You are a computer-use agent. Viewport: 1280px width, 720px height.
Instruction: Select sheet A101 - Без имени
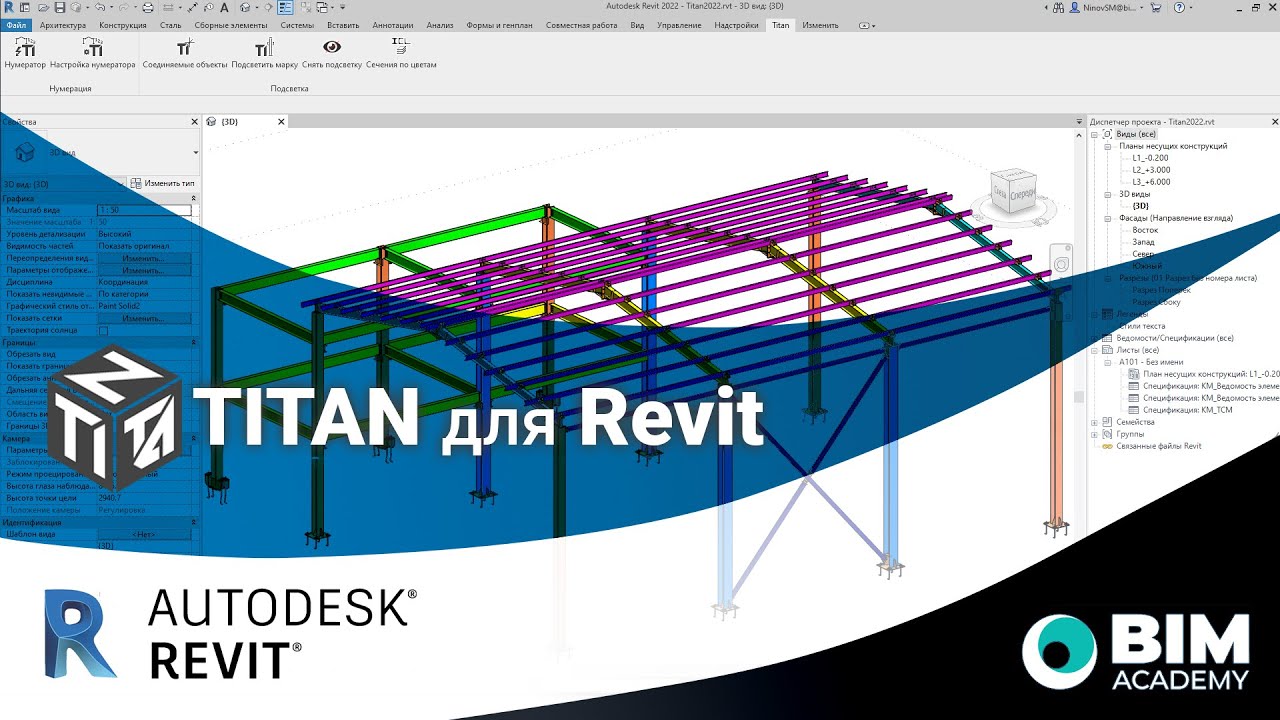(1151, 362)
